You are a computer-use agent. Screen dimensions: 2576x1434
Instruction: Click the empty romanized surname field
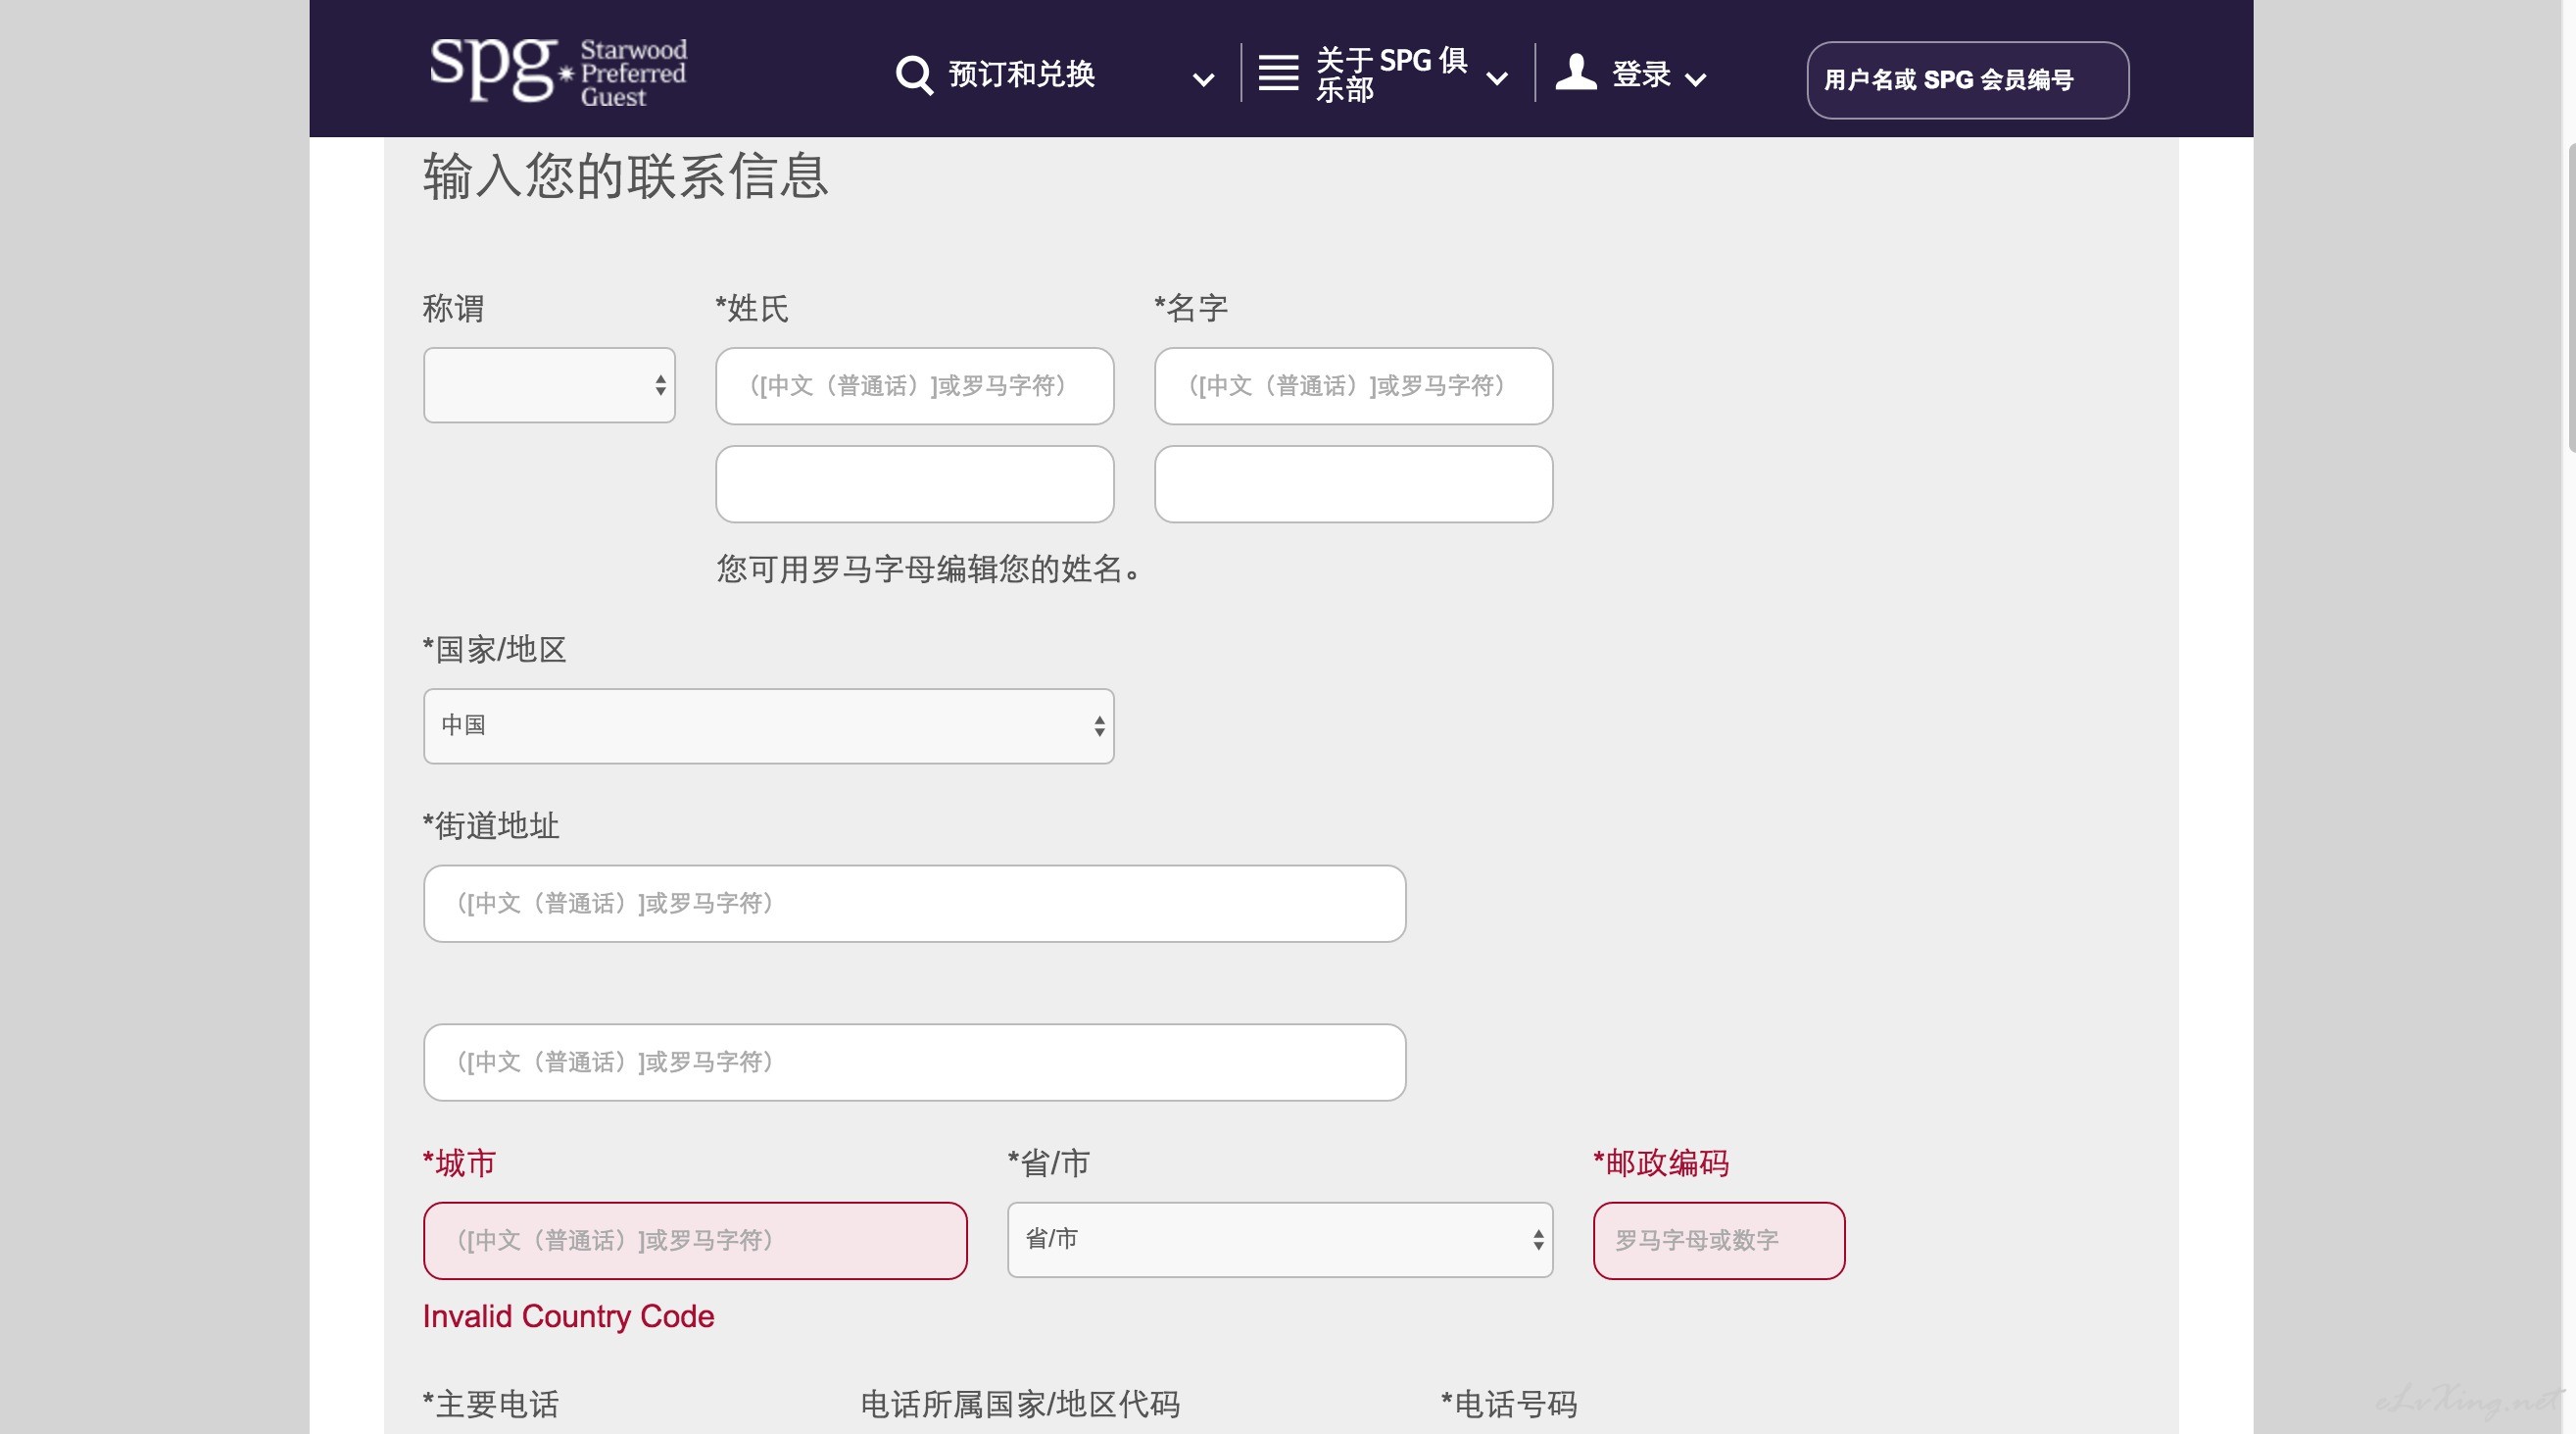click(914, 484)
